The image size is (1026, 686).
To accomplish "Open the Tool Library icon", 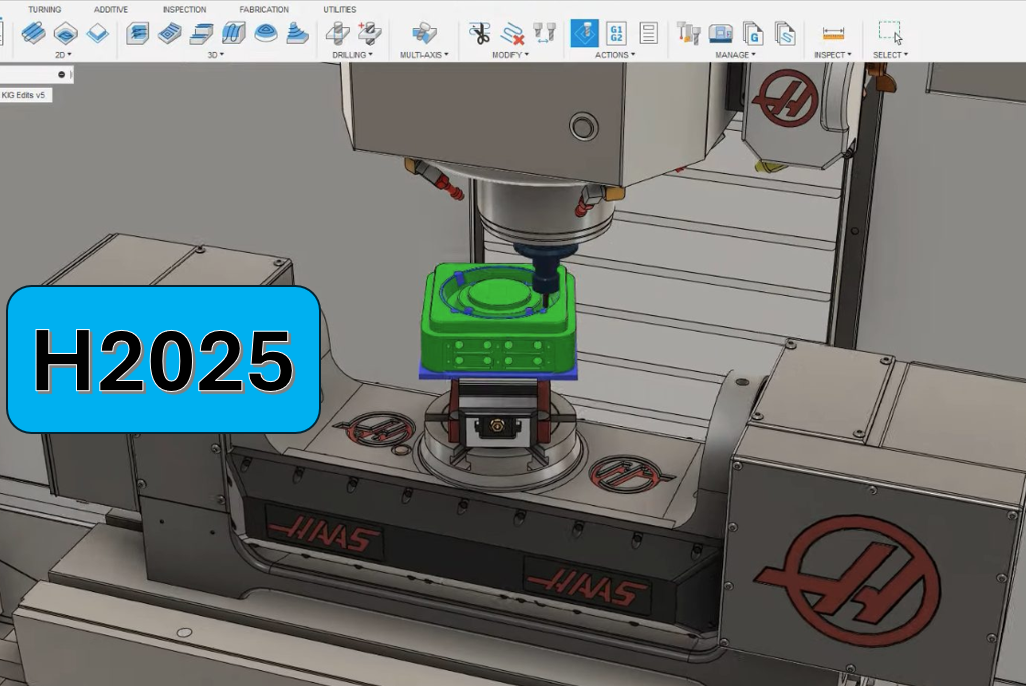I will 688,33.
